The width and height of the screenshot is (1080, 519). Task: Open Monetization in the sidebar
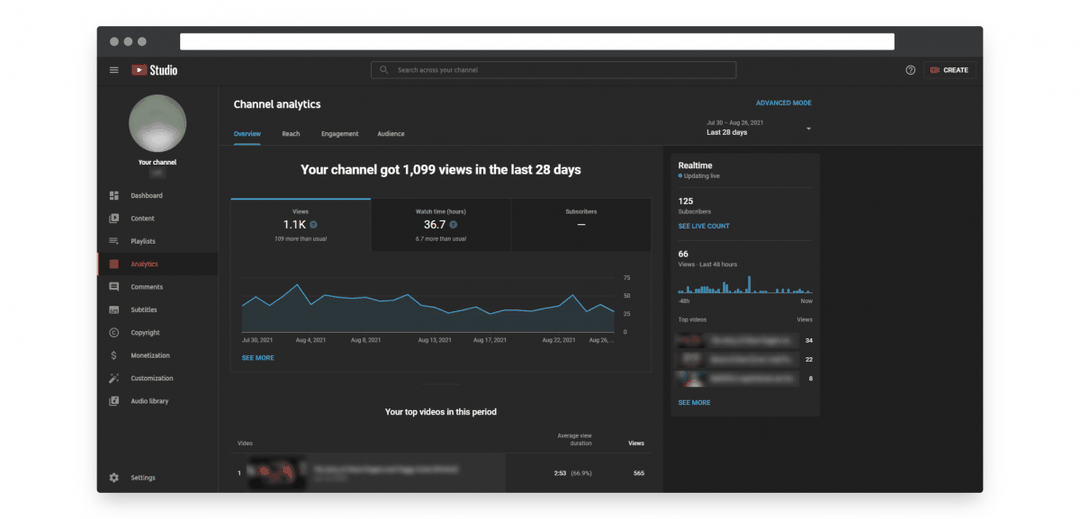(157, 355)
